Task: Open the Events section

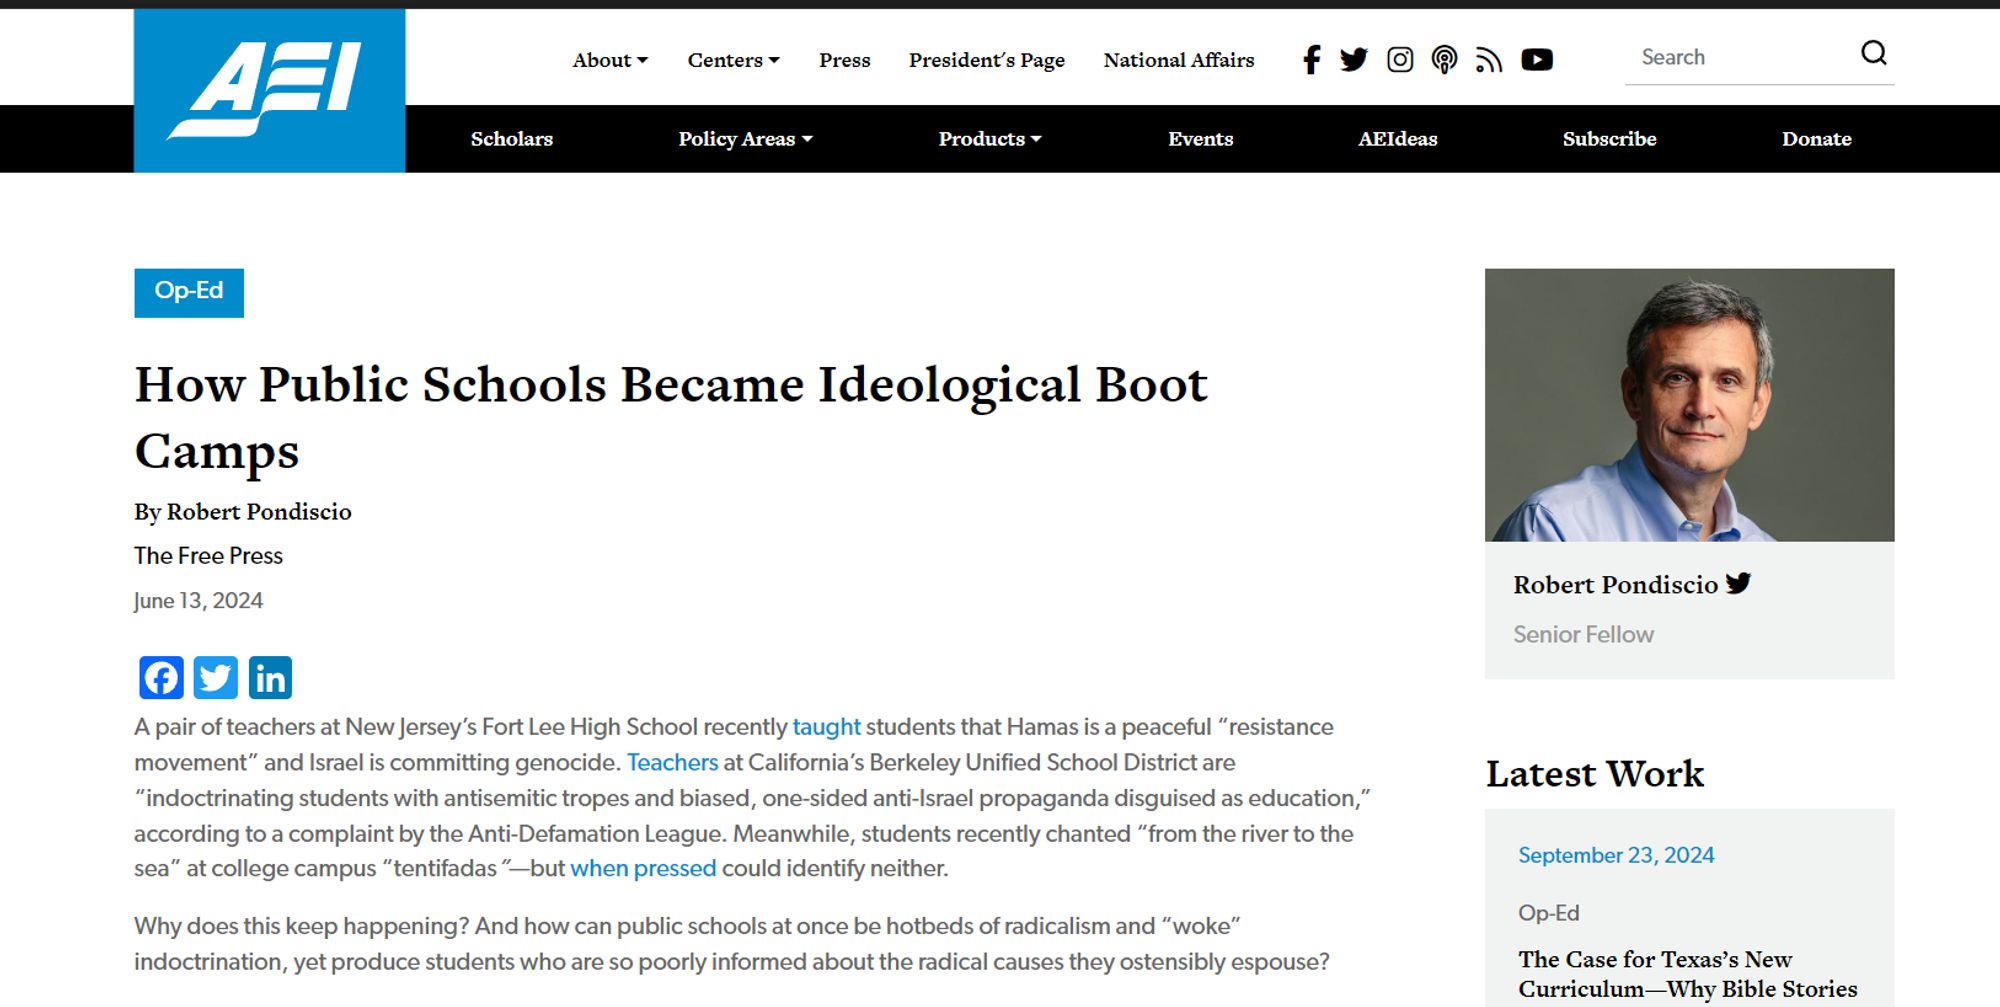Action: (1201, 139)
